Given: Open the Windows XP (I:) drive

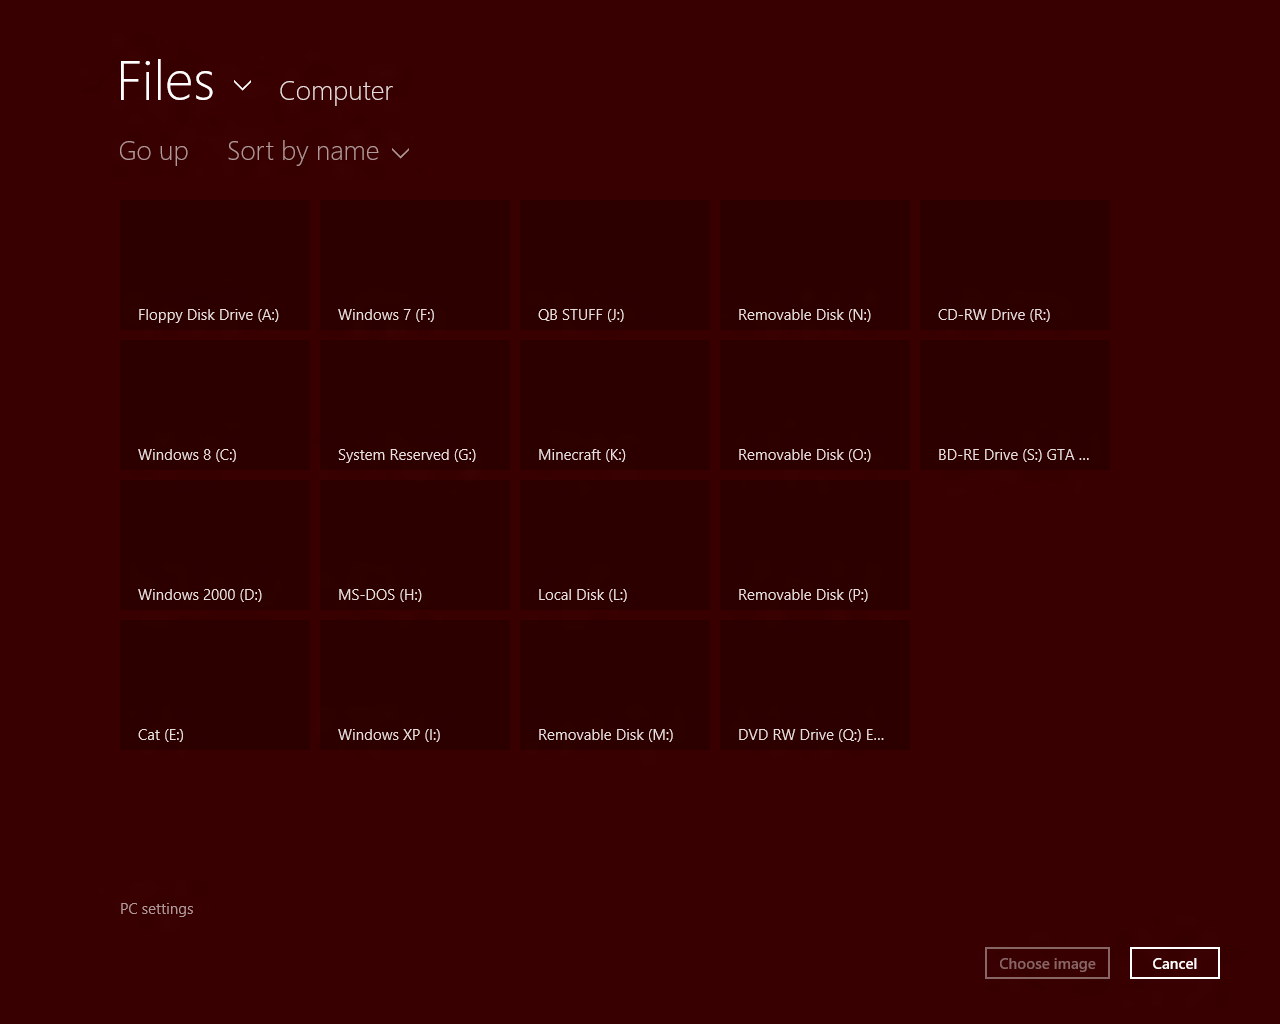Looking at the screenshot, I should tap(414, 685).
